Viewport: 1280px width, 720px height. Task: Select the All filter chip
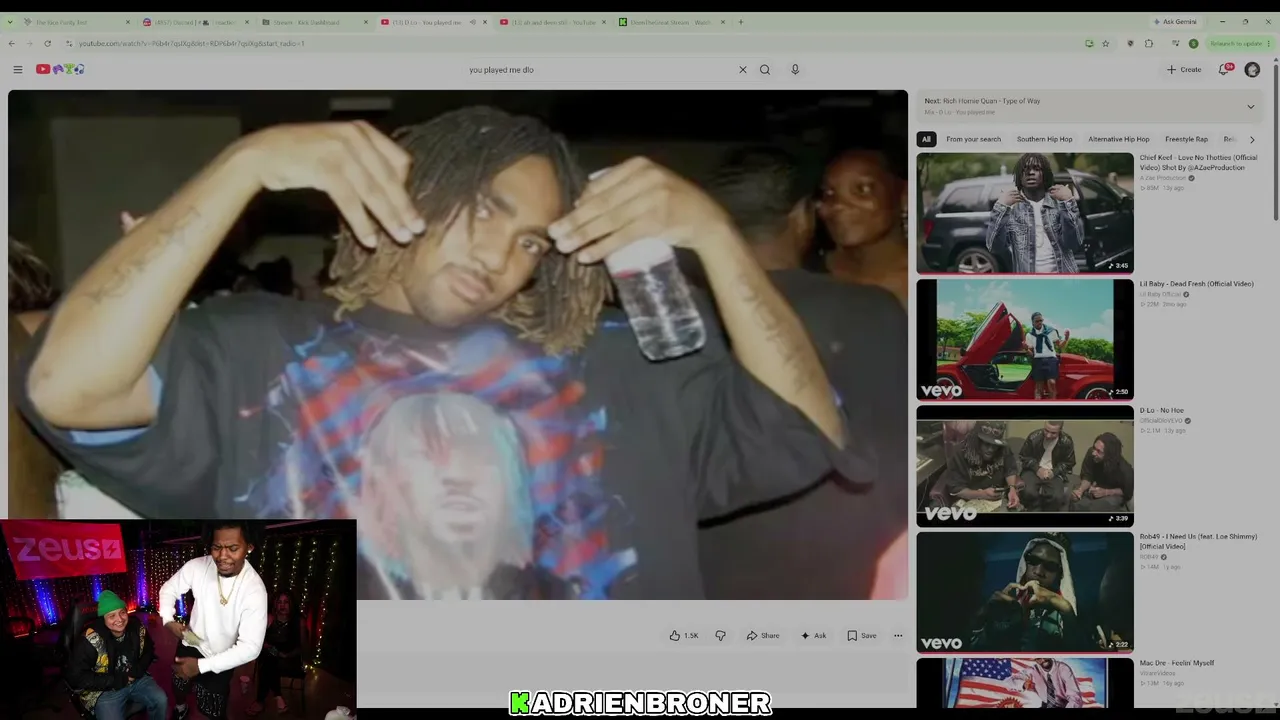pos(926,139)
